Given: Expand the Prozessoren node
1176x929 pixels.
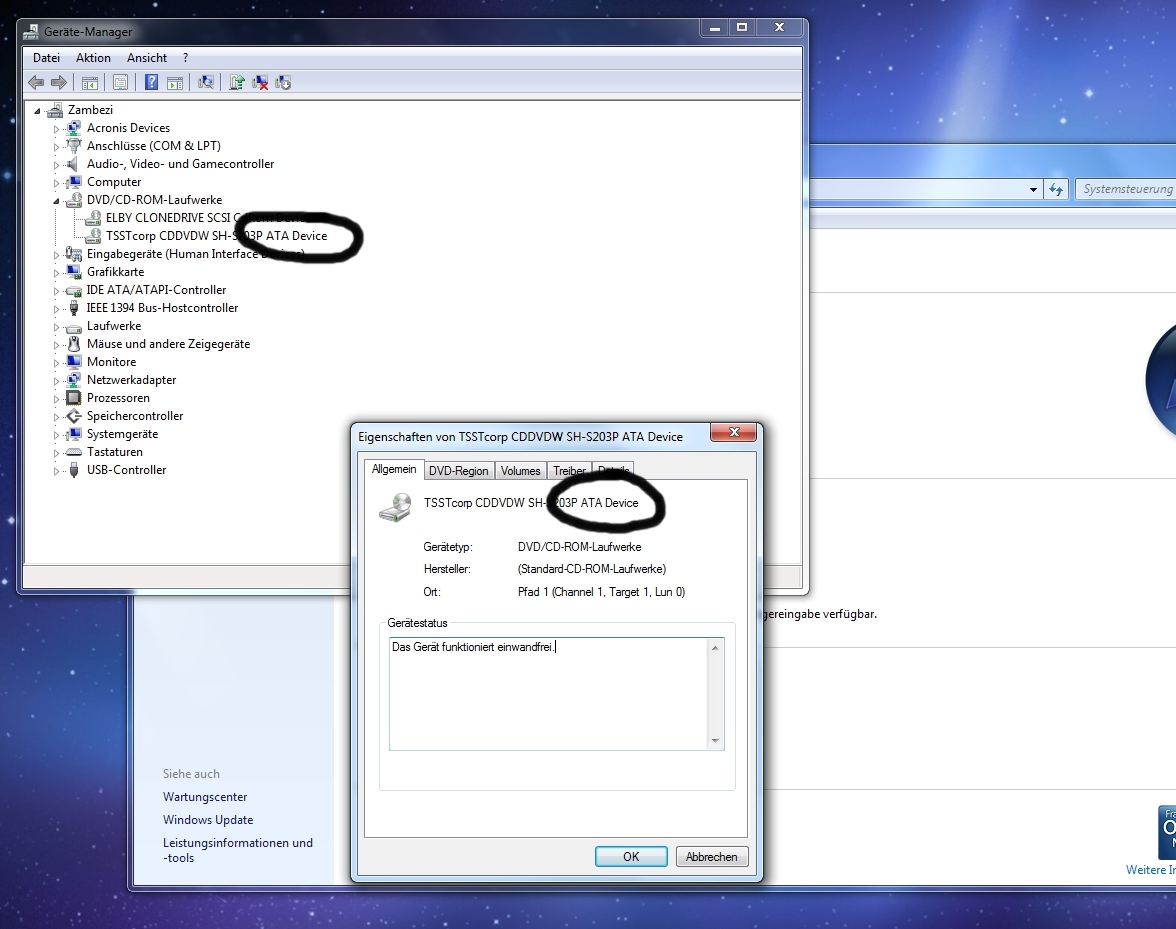Looking at the screenshot, I should (x=56, y=399).
